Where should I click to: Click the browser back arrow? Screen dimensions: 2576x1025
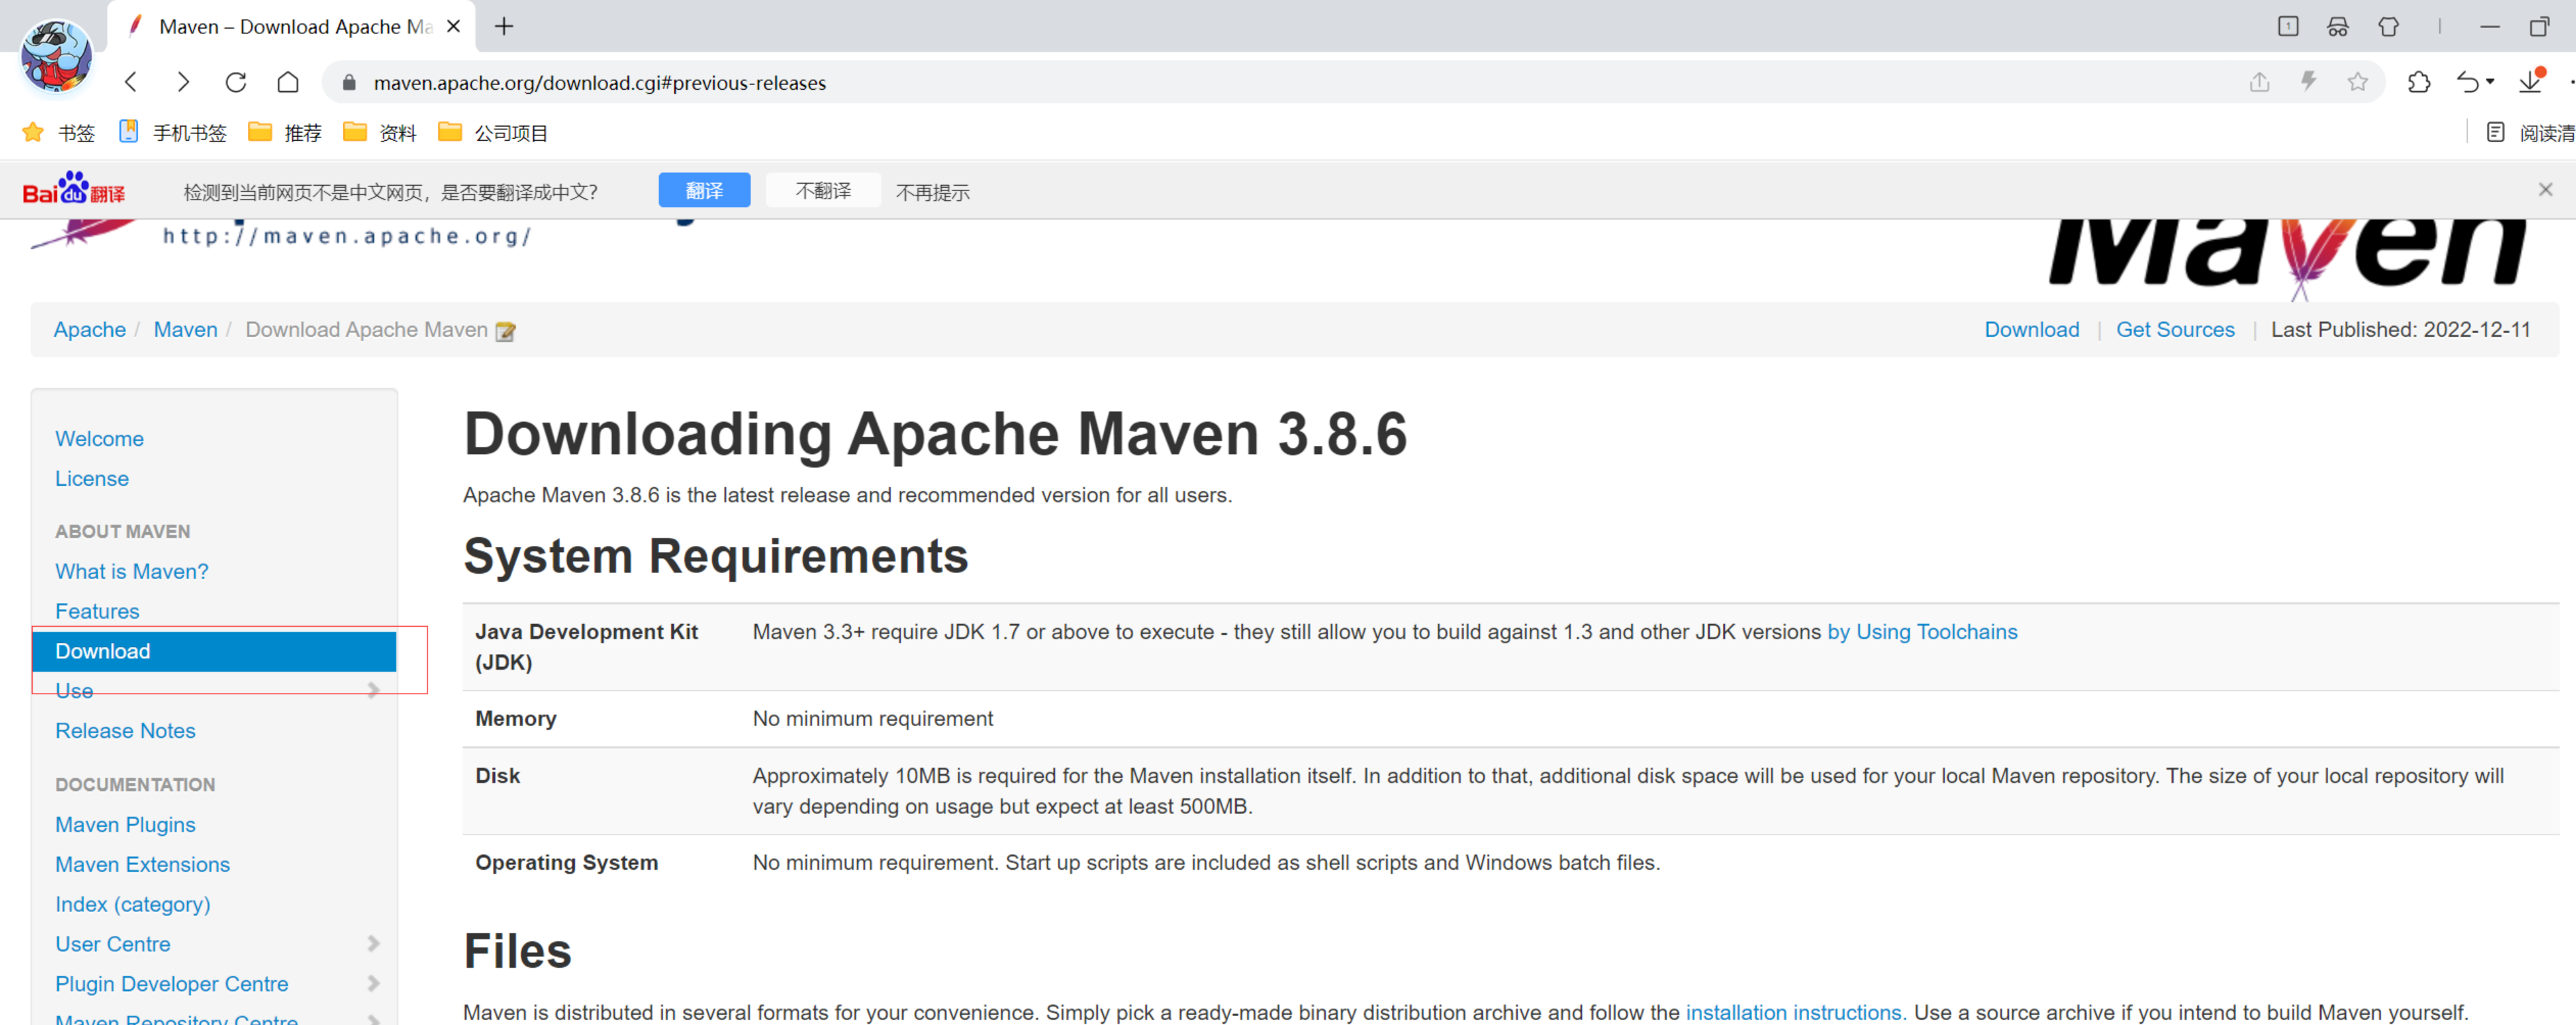[131, 82]
